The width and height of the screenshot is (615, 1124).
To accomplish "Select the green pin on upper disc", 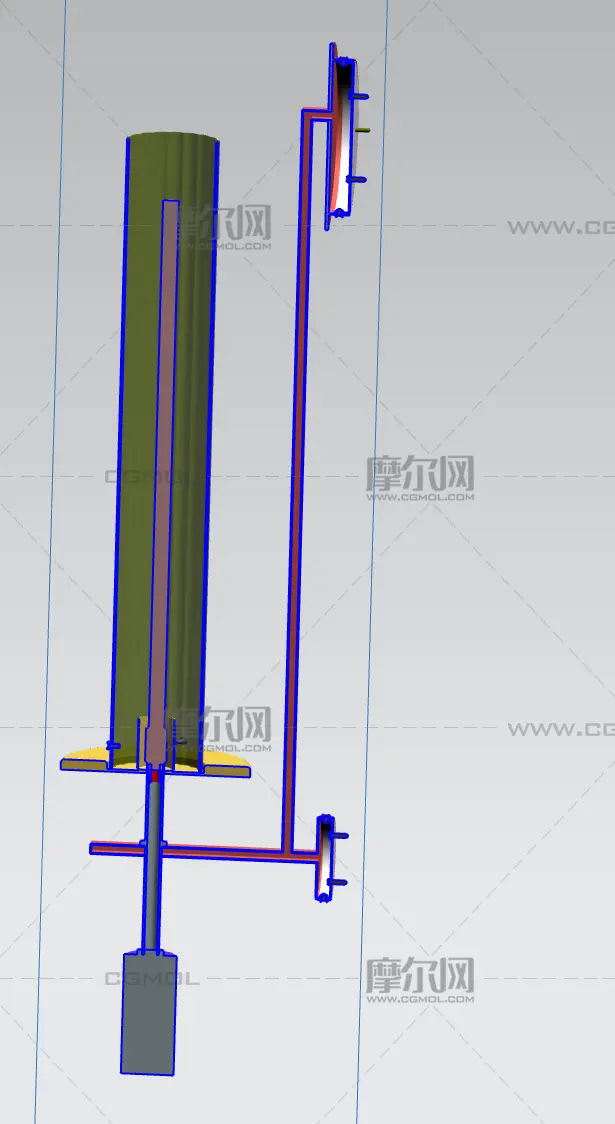I will click(364, 129).
